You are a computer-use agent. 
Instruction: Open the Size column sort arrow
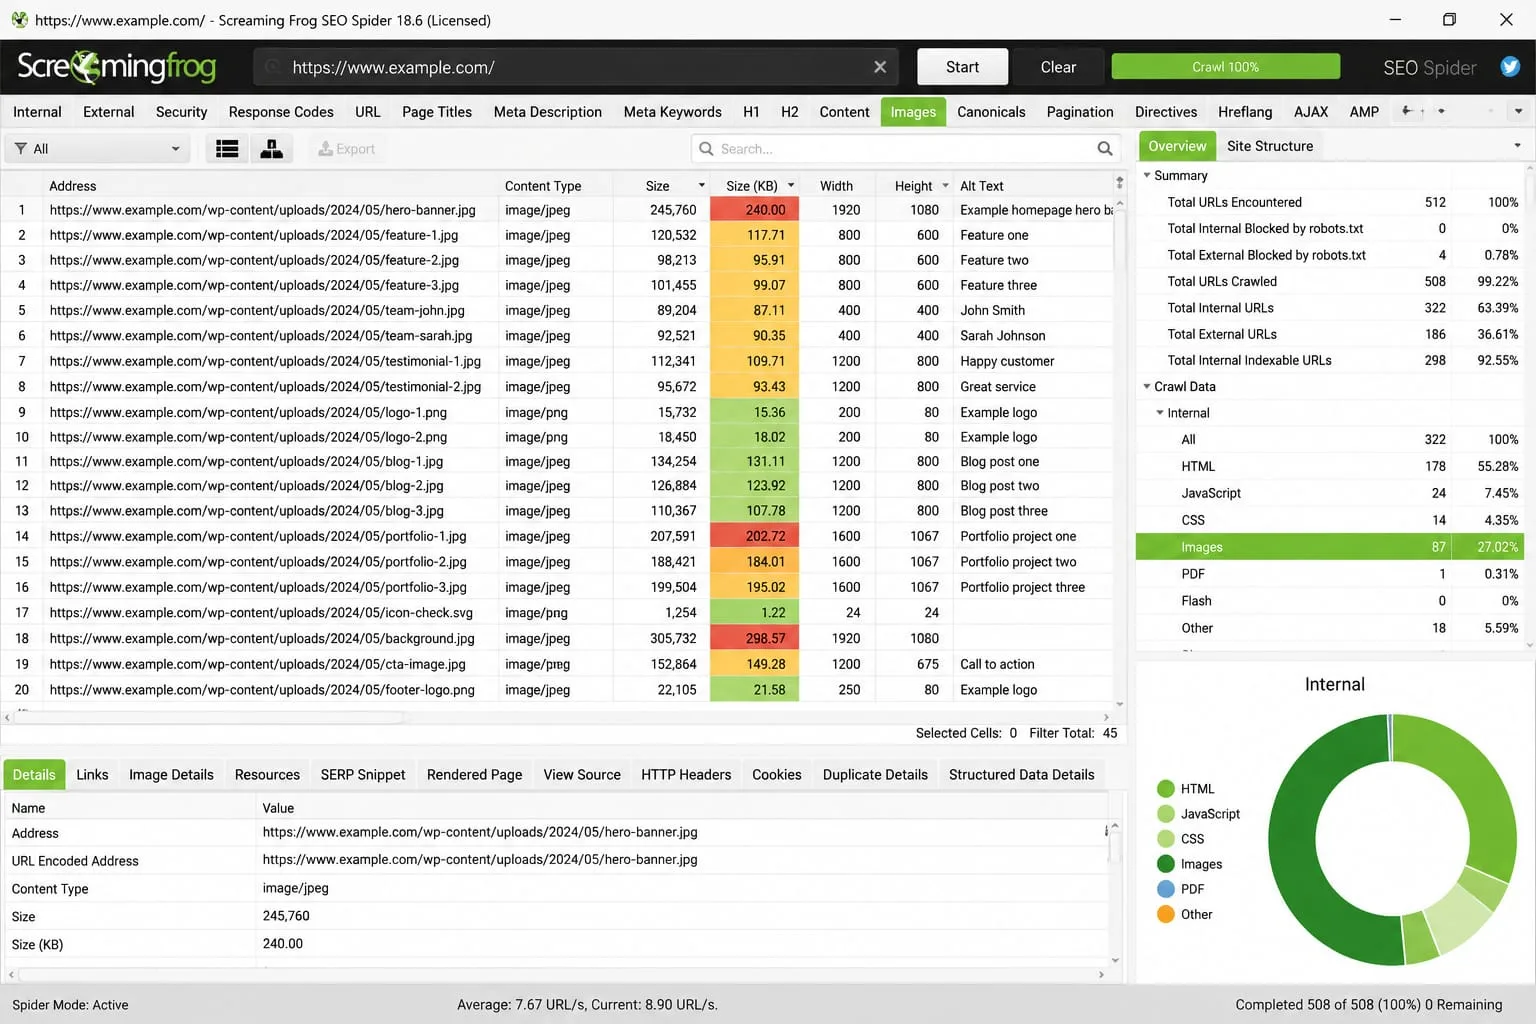tap(701, 185)
